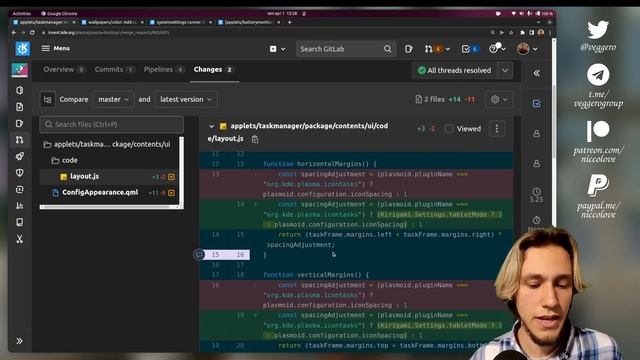Open a new Chrome tab with plus
Image resolution: width=640 pixels, height=360 pixels.
coord(290,22)
